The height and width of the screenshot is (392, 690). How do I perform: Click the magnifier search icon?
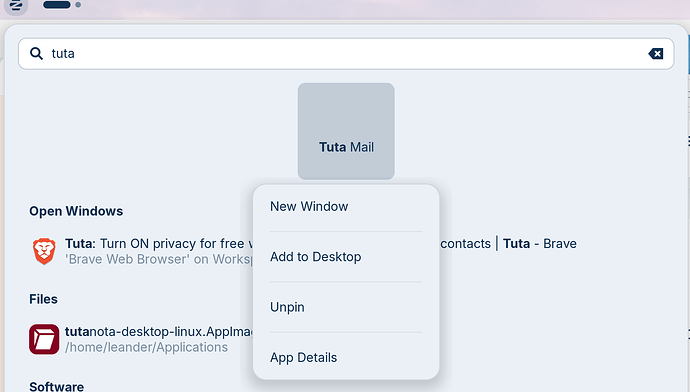point(37,54)
